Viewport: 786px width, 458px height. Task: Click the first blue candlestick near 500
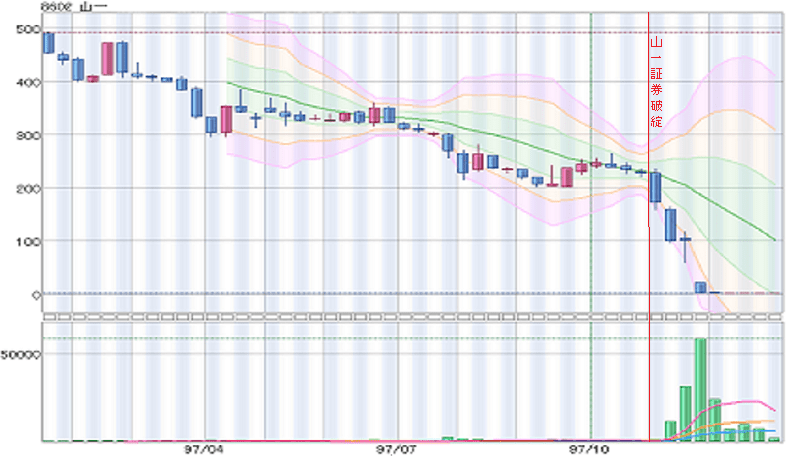(x=48, y=42)
